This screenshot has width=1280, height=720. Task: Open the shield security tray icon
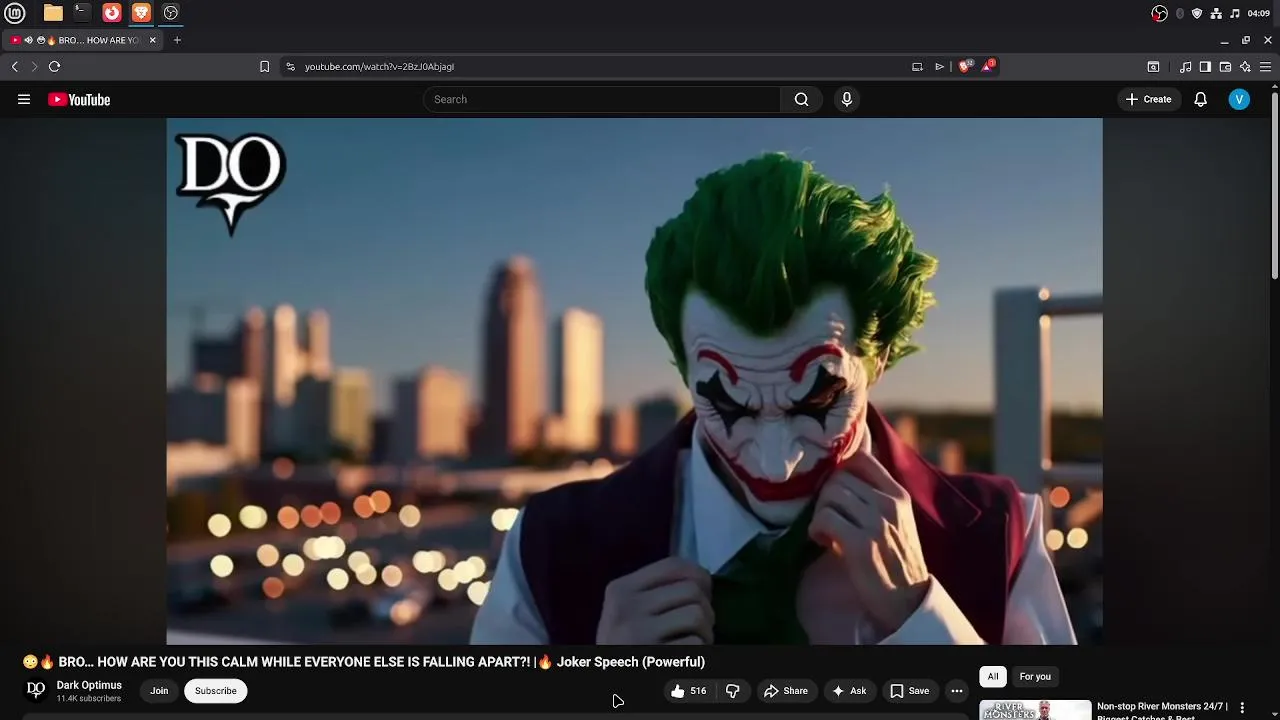tap(1197, 13)
